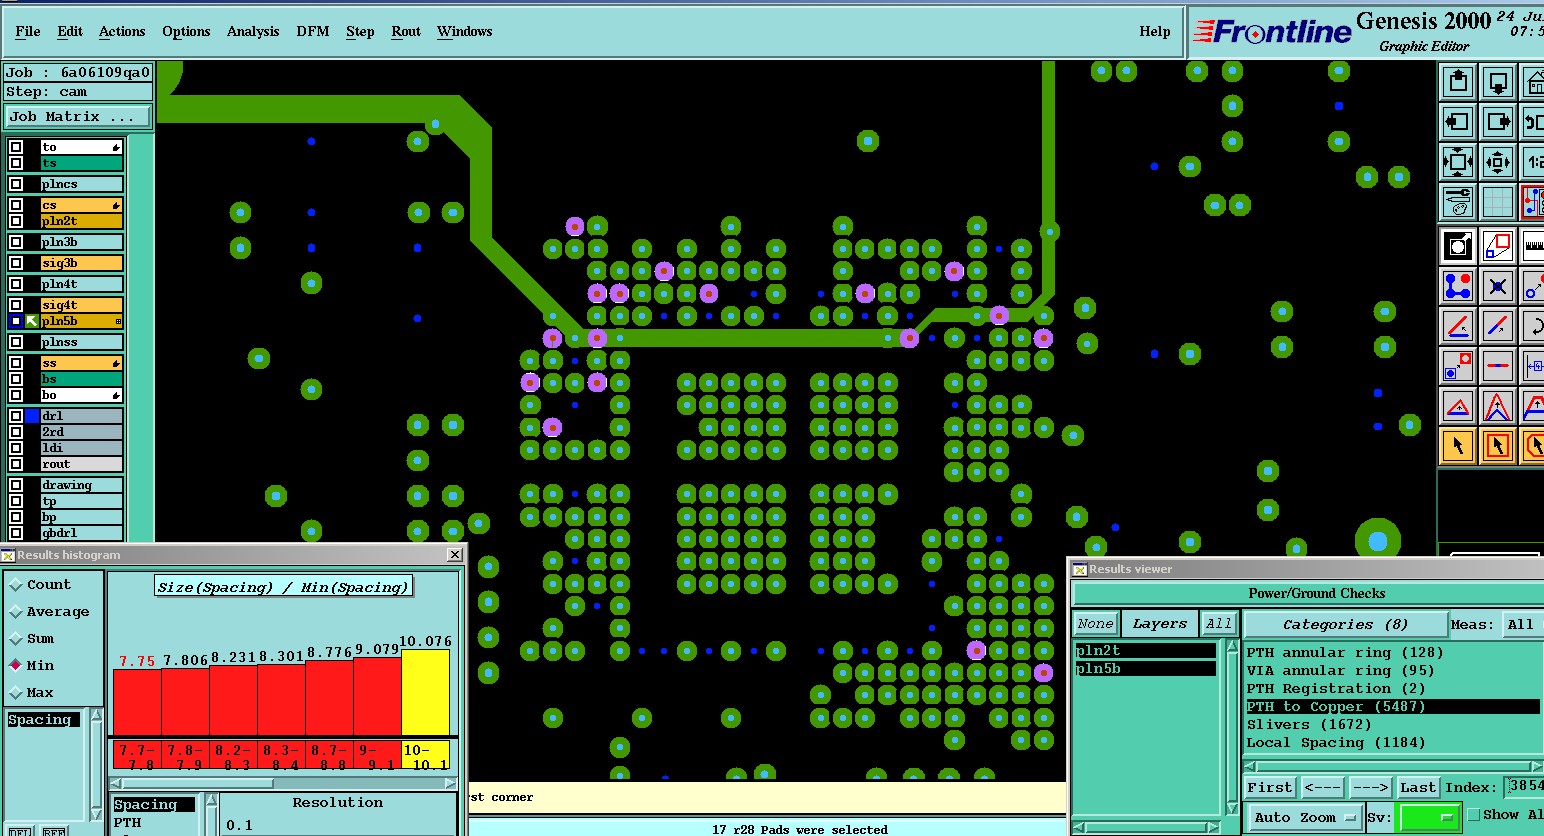The height and width of the screenshot is (836, 1544).
Task: Click the zoom-in shrink arrows icon
Action: tap(1497, 161)
